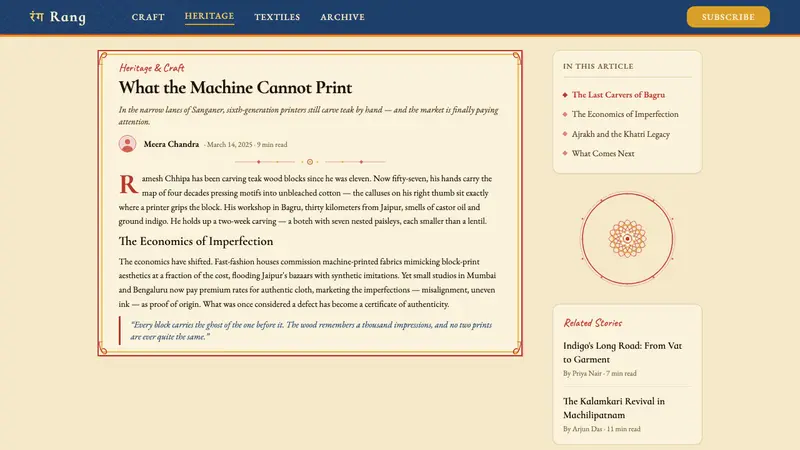
Task: Click the article title What the Machine Cannot Print
Action: (235, 88)
